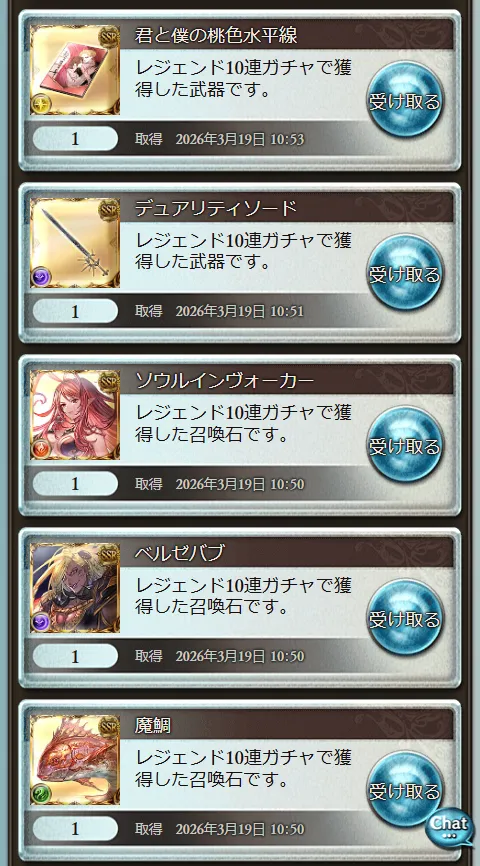Viewport: 480px width, 866px height.
Task: Click the quantity 1 pill under 魔鯛
Action: 75,828
